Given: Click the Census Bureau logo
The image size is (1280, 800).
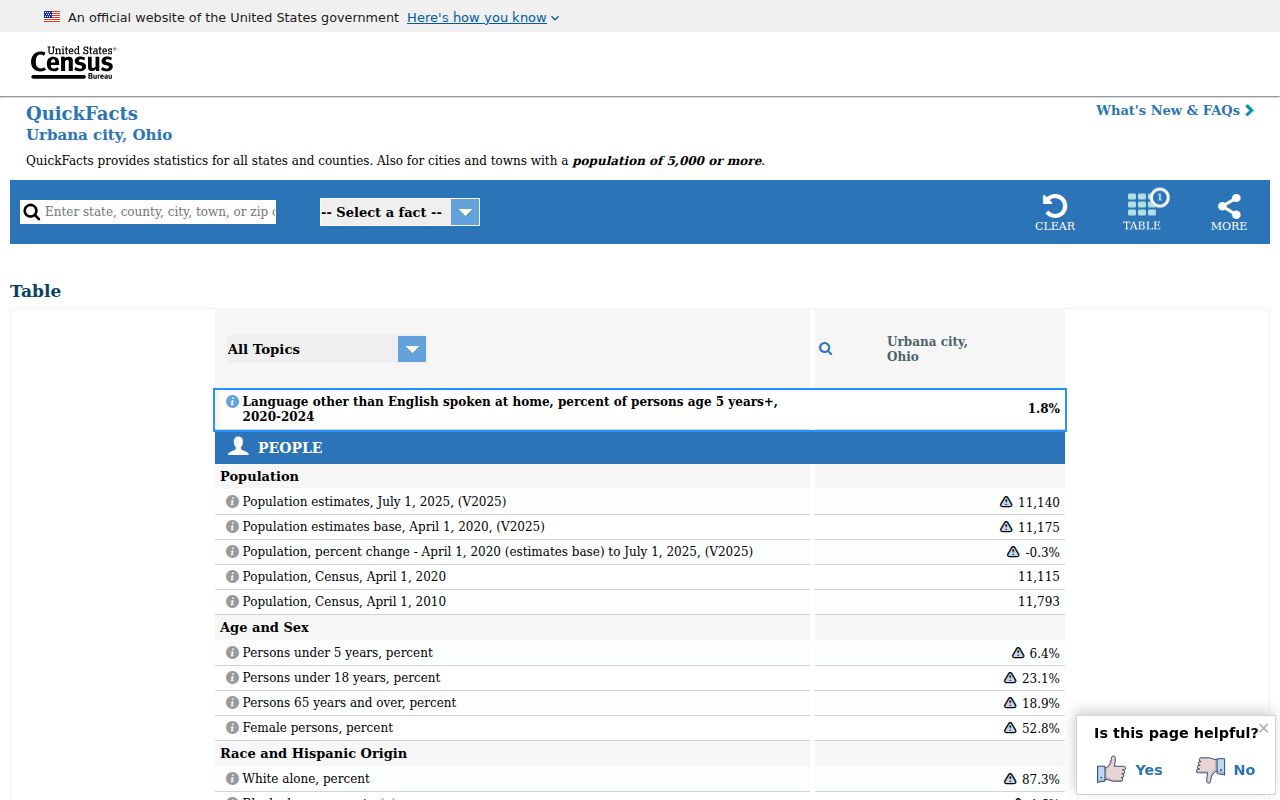Looking at the screenshot, I should (x=73, y=63).
